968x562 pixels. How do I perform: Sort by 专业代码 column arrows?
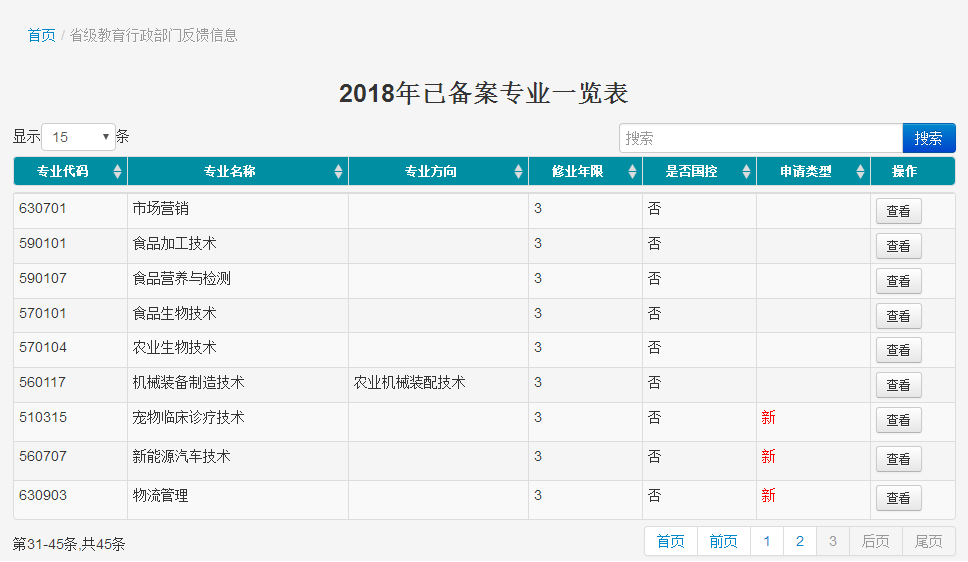(118, 172)
